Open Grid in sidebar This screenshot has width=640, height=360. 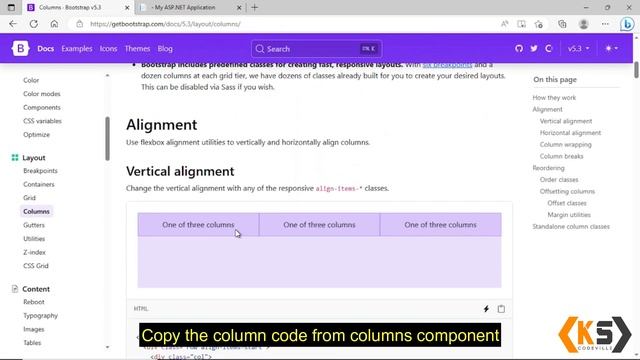tap(29, 198)
